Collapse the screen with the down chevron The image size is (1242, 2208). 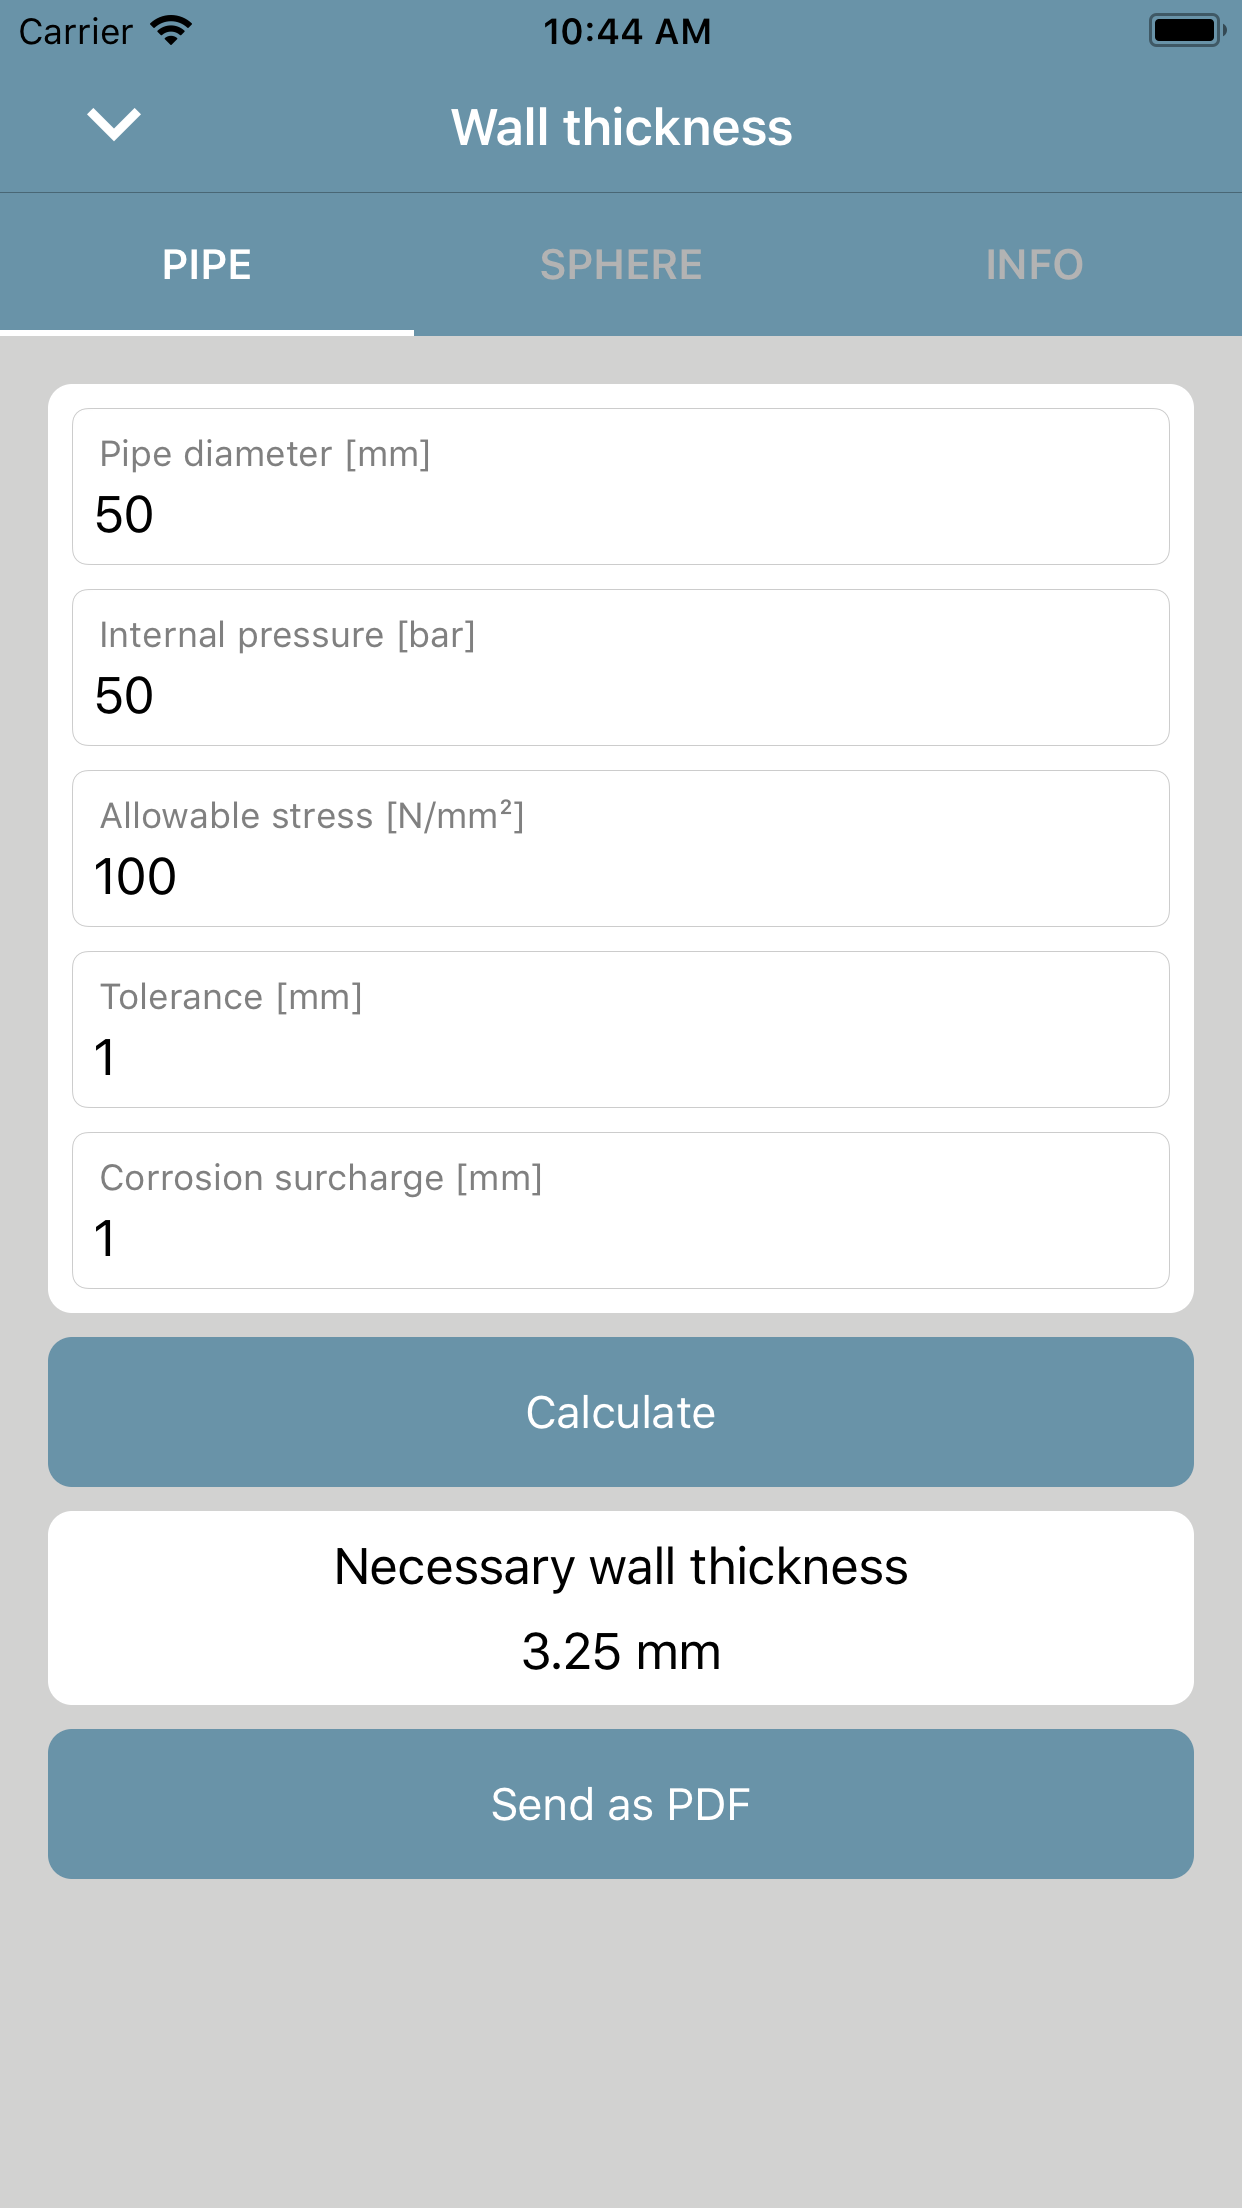tap(114, 125)
